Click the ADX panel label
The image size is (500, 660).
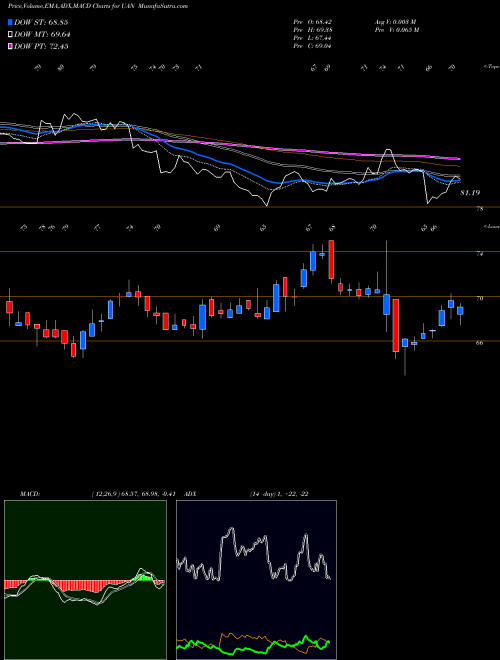pos(190,493)
